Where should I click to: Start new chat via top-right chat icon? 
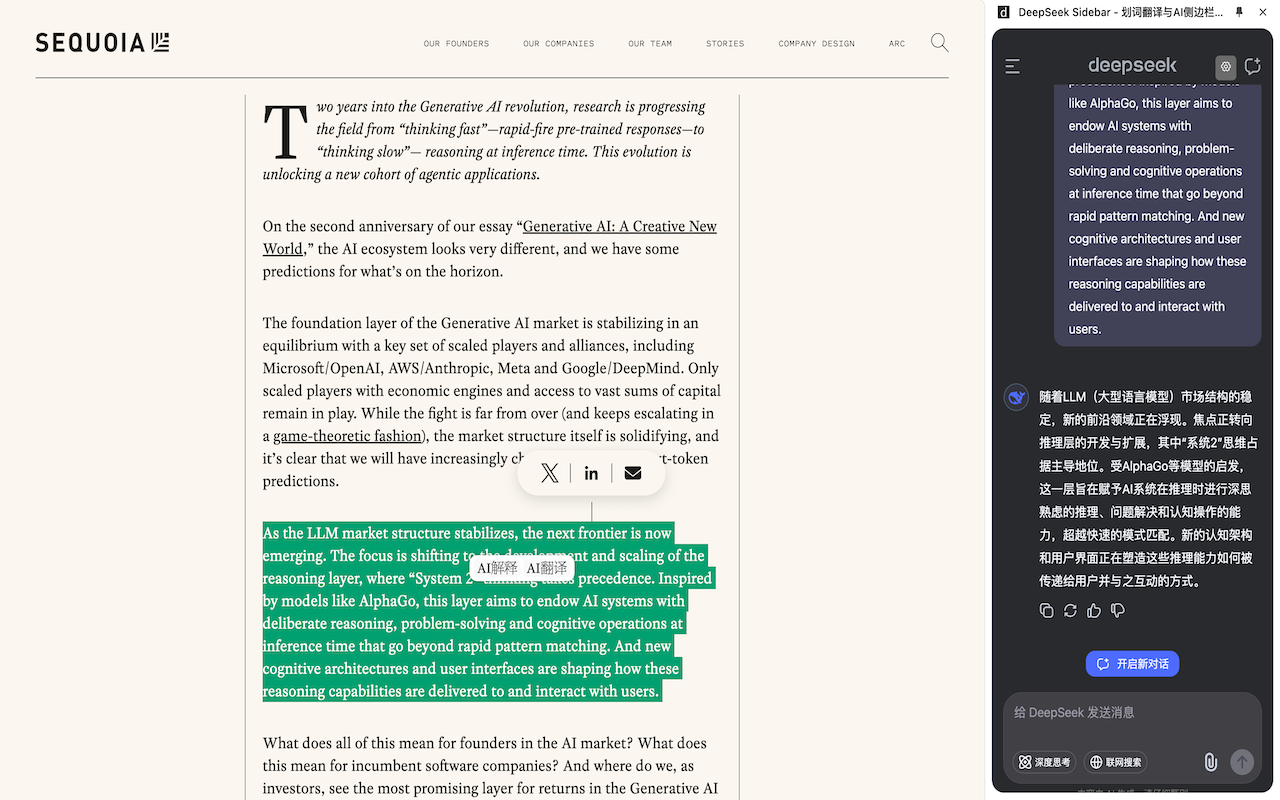[x=1252, y=67]
